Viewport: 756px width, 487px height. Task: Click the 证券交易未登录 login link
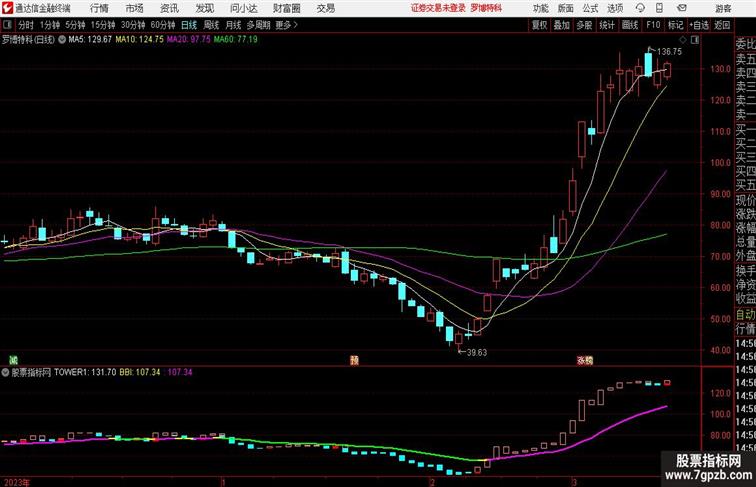tap(438, 8)
